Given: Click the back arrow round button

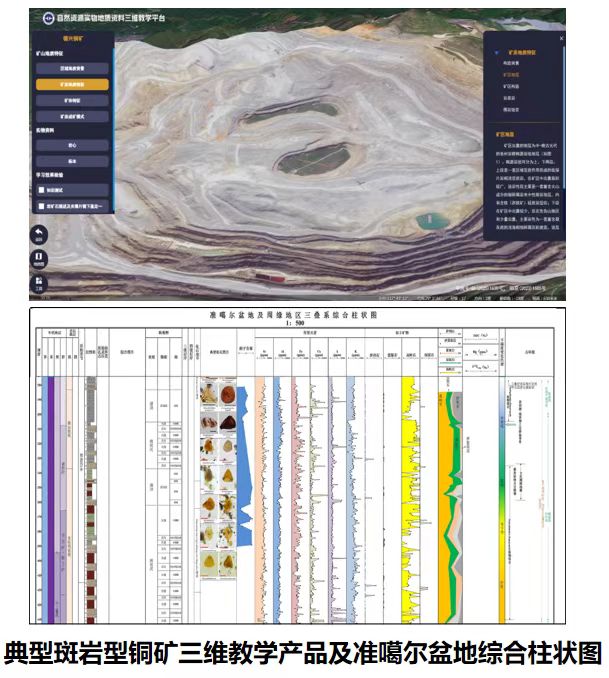Looking at the screenshot, I should (39, 235).
